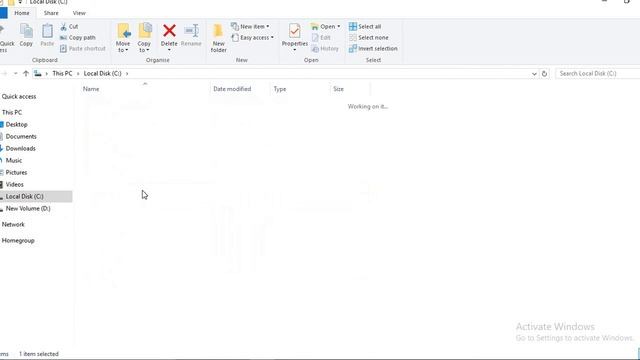
Task: Click Select none in the ribbon
Action: [369, 38]
